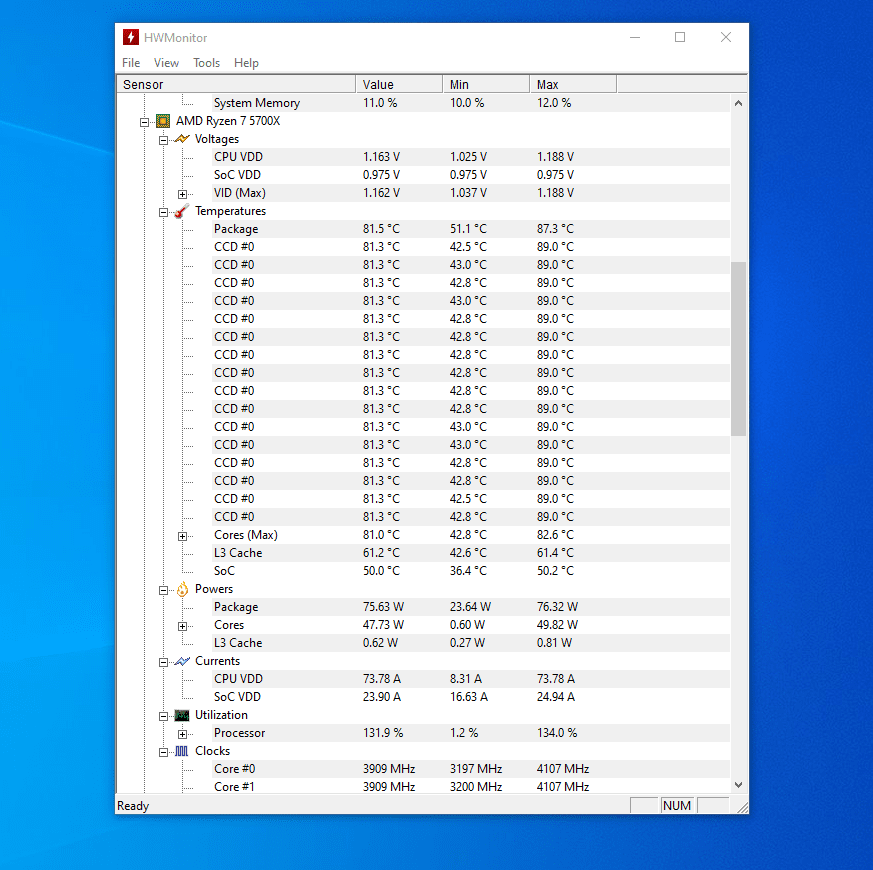Click the 81.5 °C Package value
Image resolution: width=873 pixels, height=870 pixels.
[381, 229]
